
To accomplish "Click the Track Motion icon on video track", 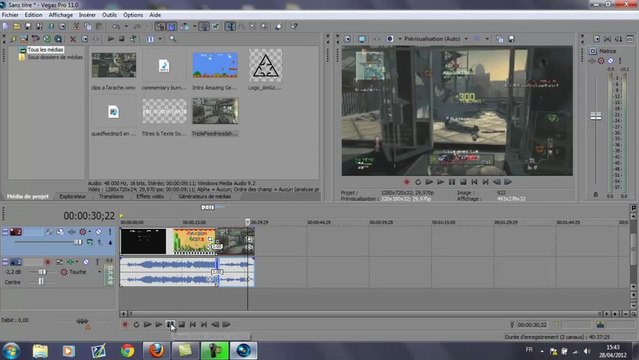I will pyautogui.click(x=60, y=232).
